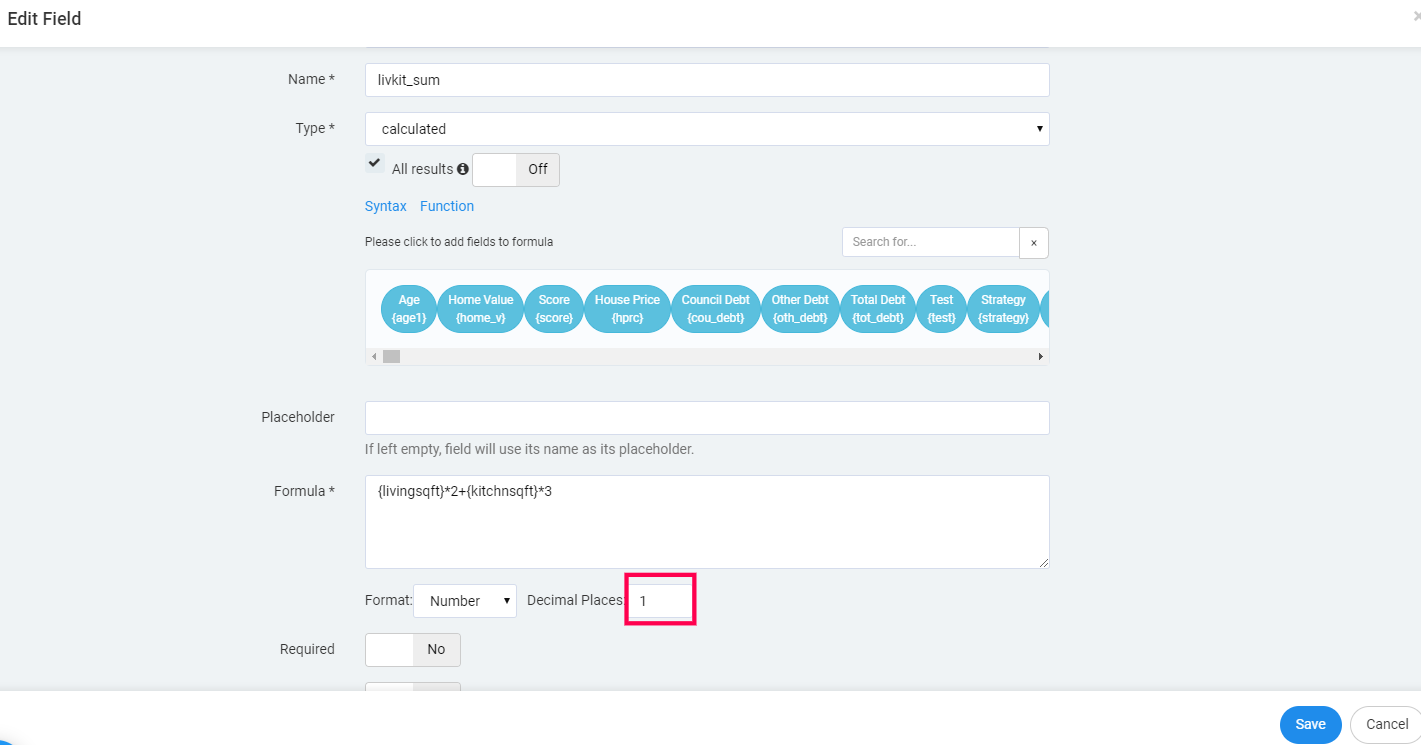Toggle the All results Off switch
Screen dimensions: 1421x745
pos(516,169)
